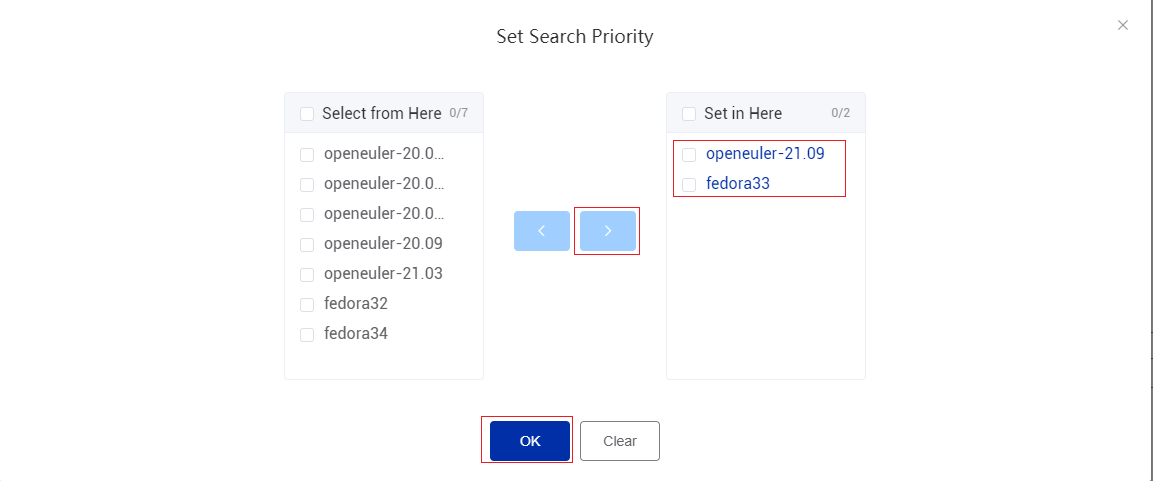Check the second truncated openeuler-20.0… checkbox
Screen dimensions: 1153x481
pyautogui.click(x=307, y=185)
